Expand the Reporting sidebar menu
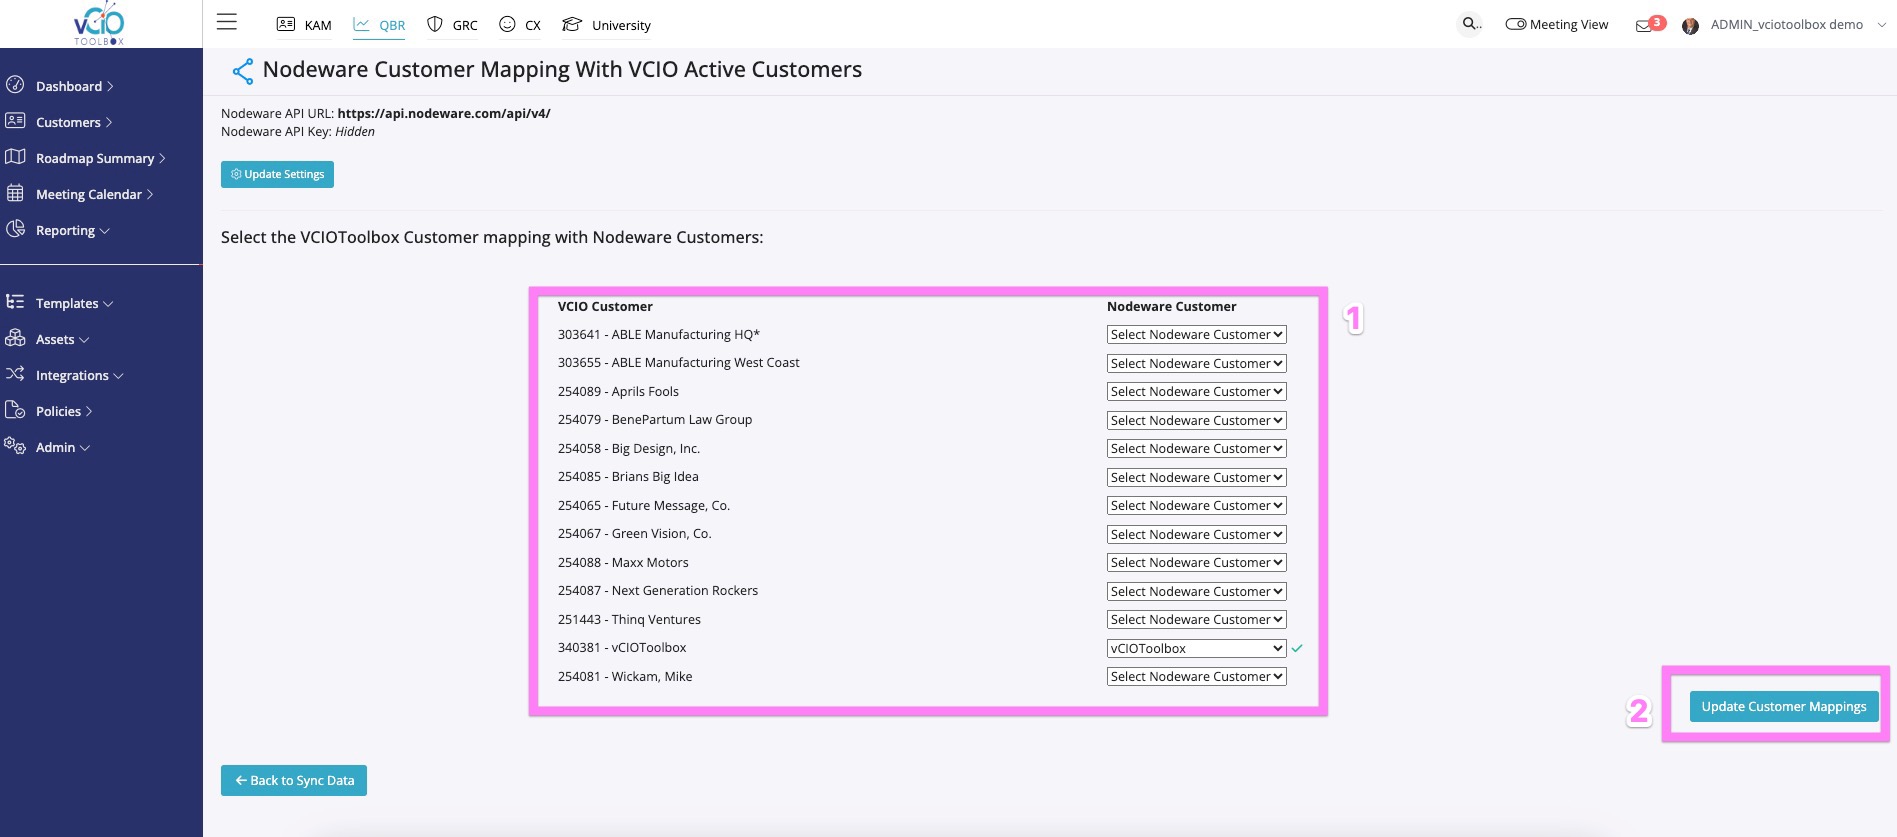 pyautogui.click(x=72, y=230)
